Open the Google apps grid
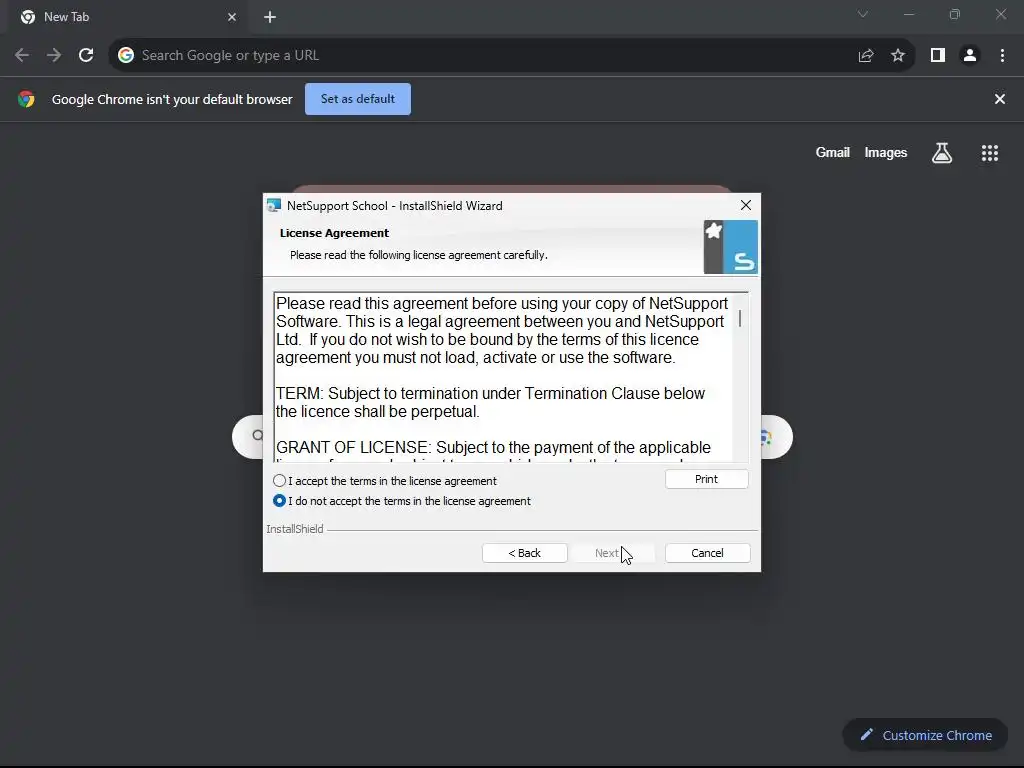 (990, 153)
